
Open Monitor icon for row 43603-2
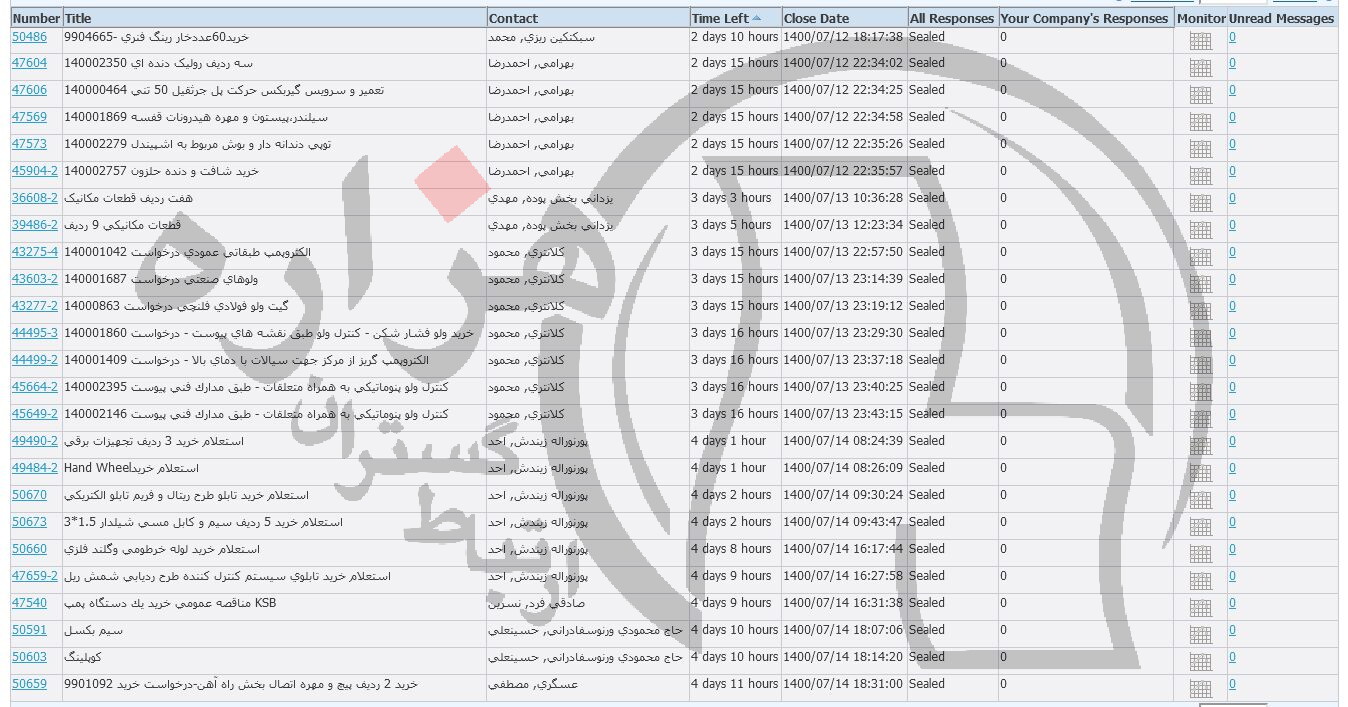tap(1200, 284)
